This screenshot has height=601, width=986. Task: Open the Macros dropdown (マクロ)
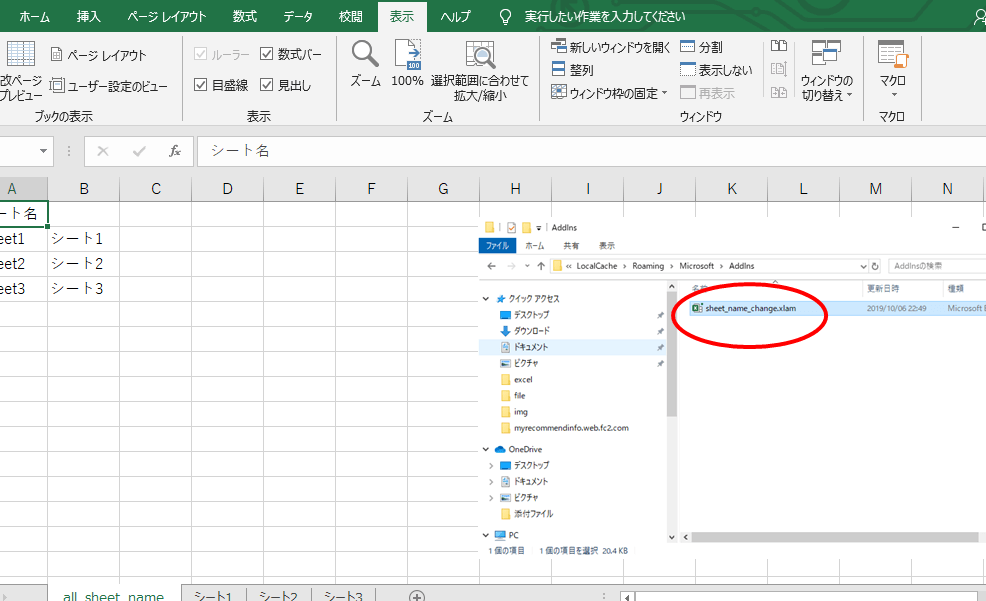(x=892, y=69)
